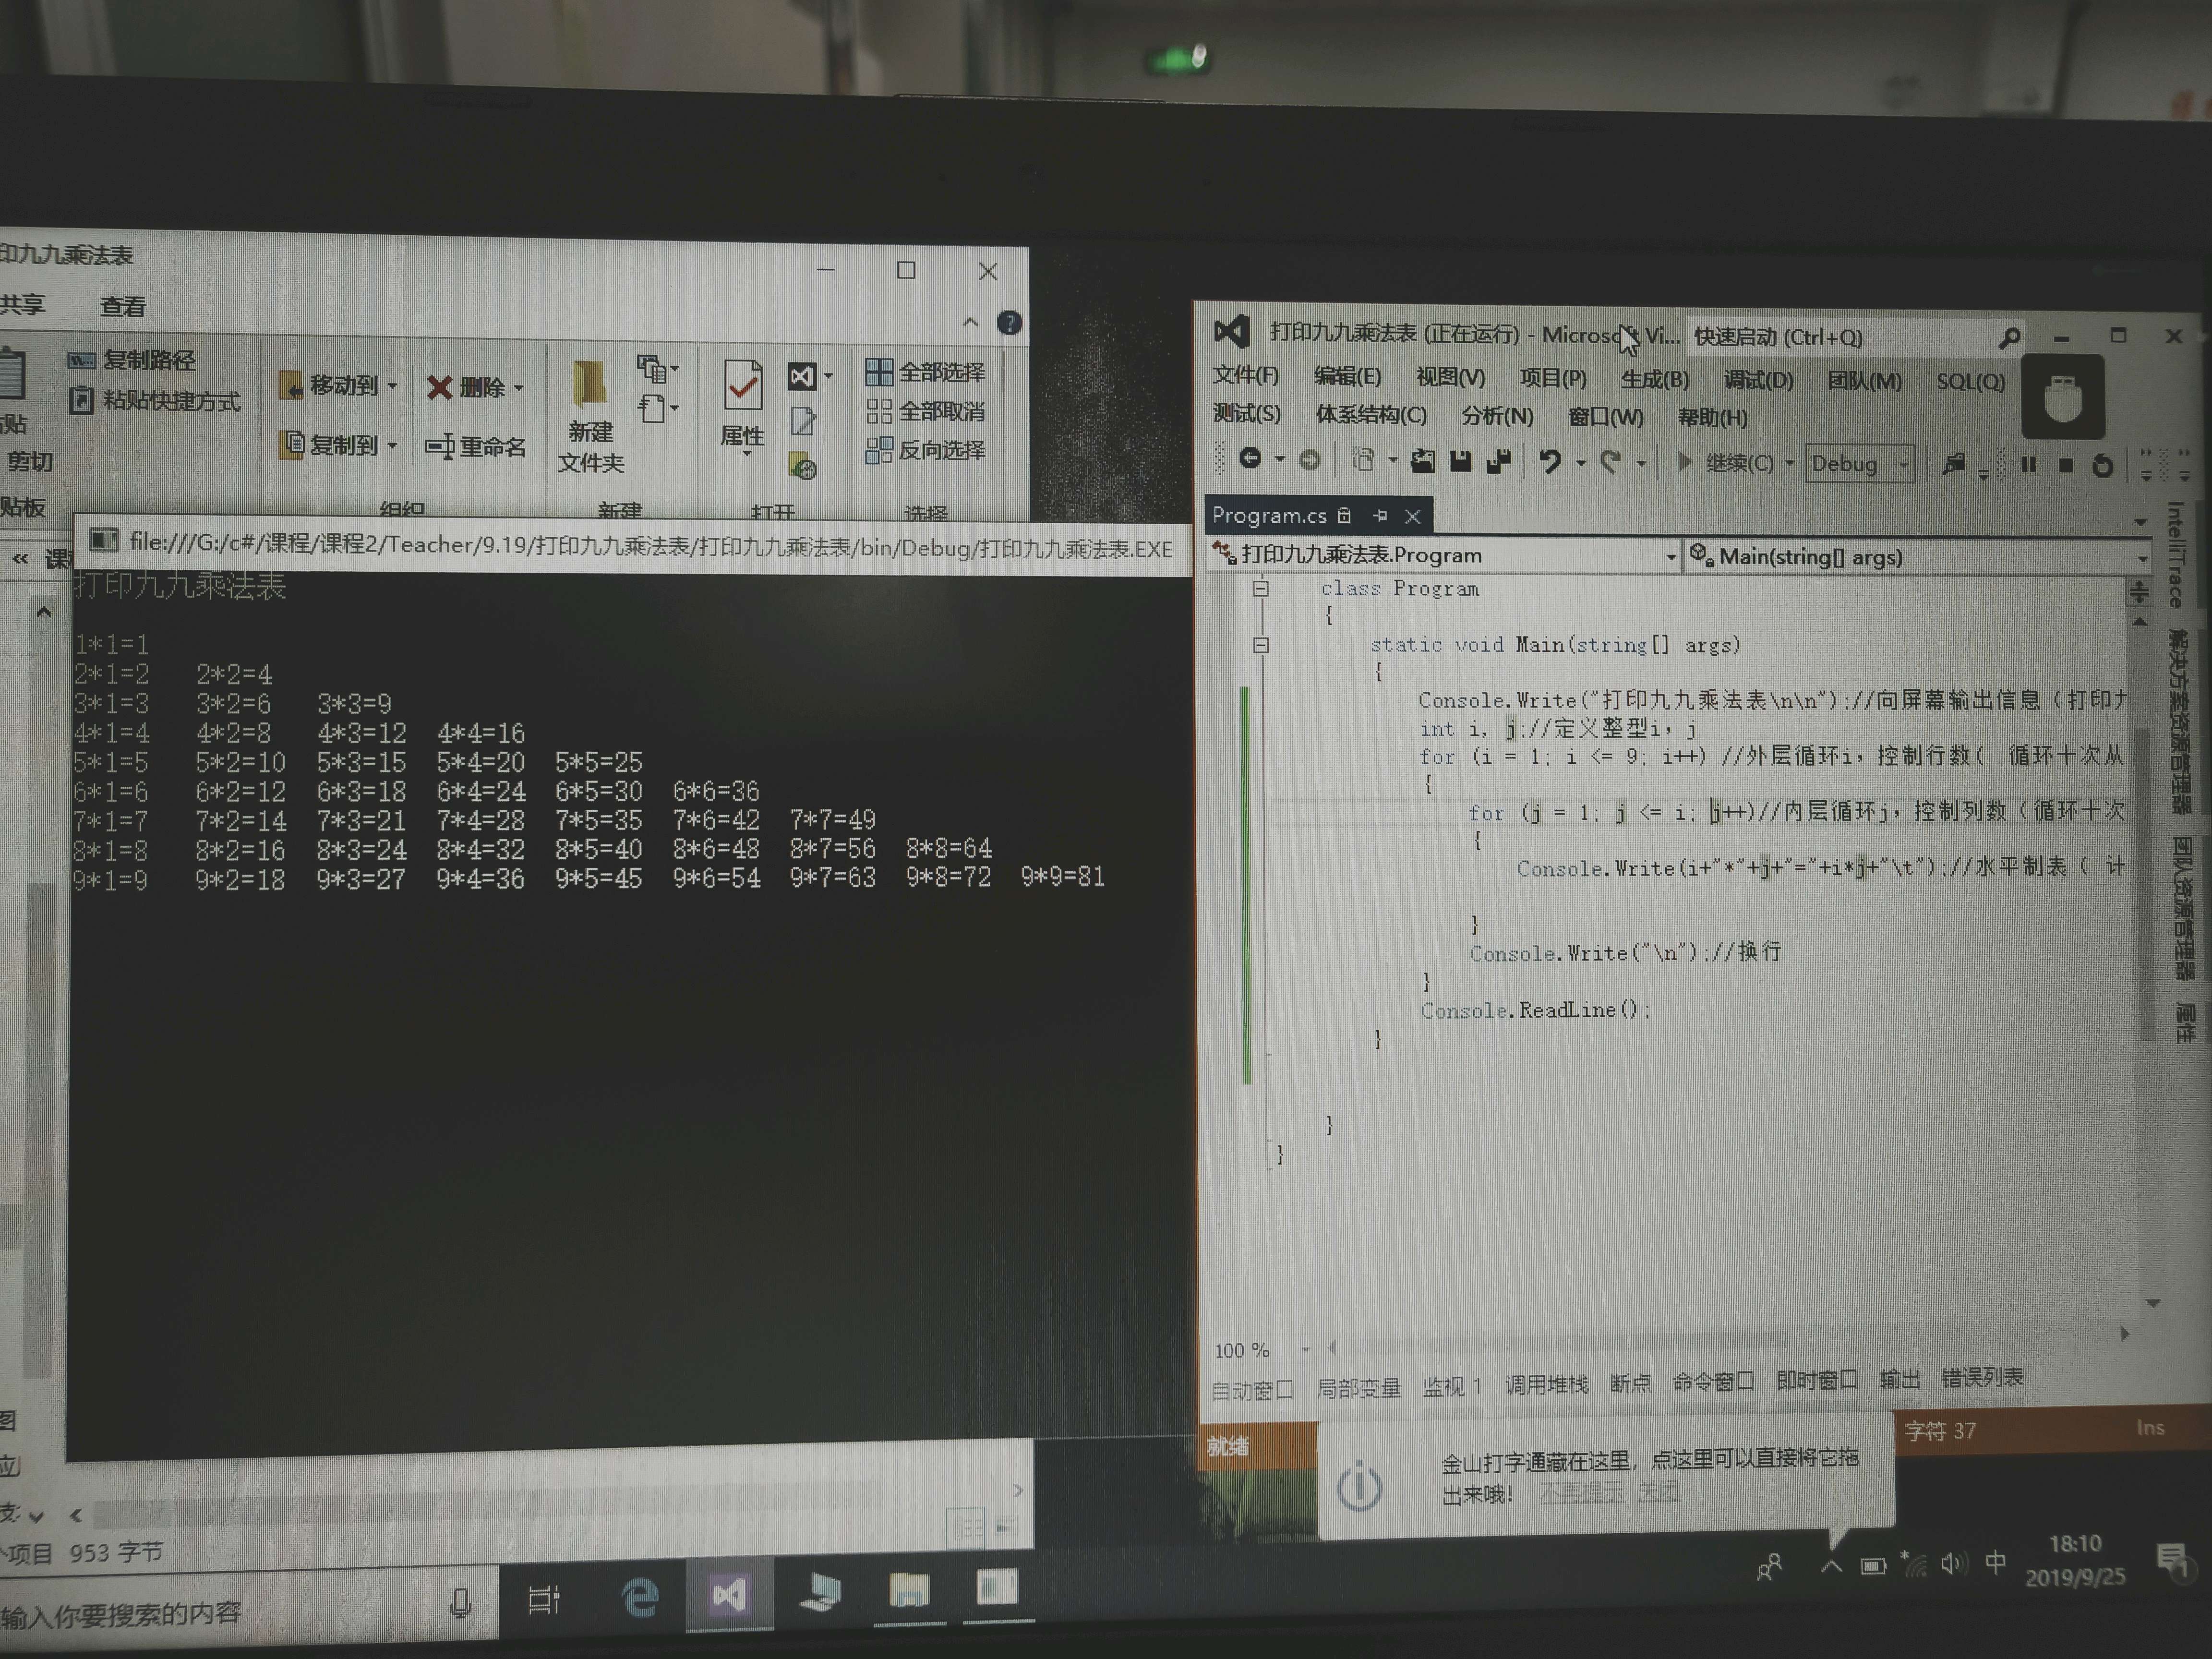This screenshot has width=2212, height=1659.
Task: Click the Explorer help question mark icon
Action: click(1009, 323)
